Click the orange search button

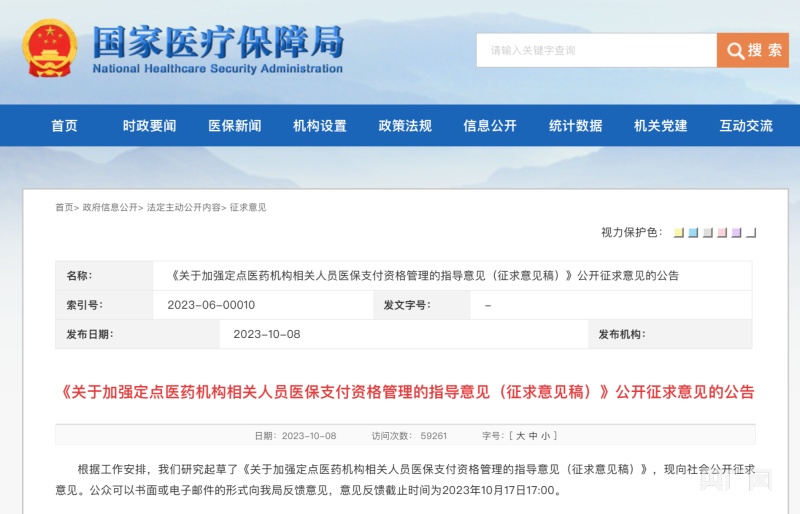(753, 50)
